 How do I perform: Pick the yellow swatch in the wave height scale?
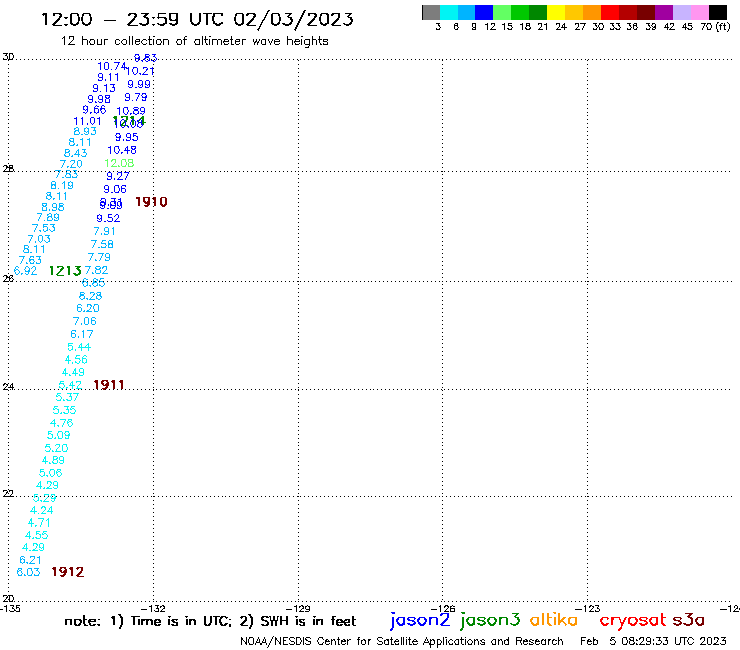tap(556, 12)
